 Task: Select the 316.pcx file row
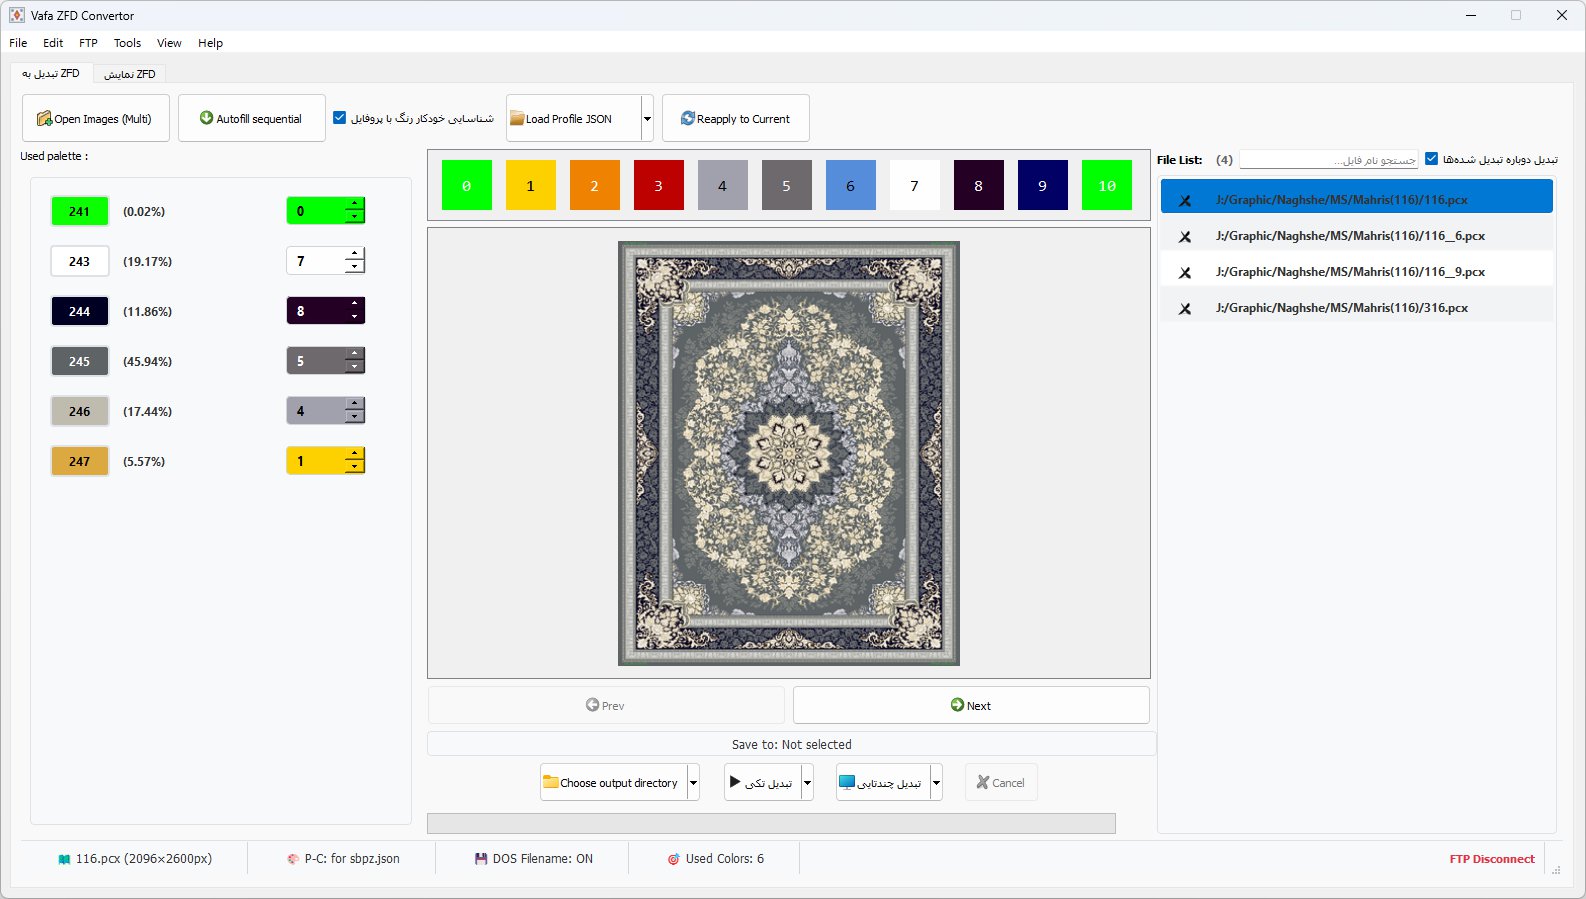(x=1357, y=308)
